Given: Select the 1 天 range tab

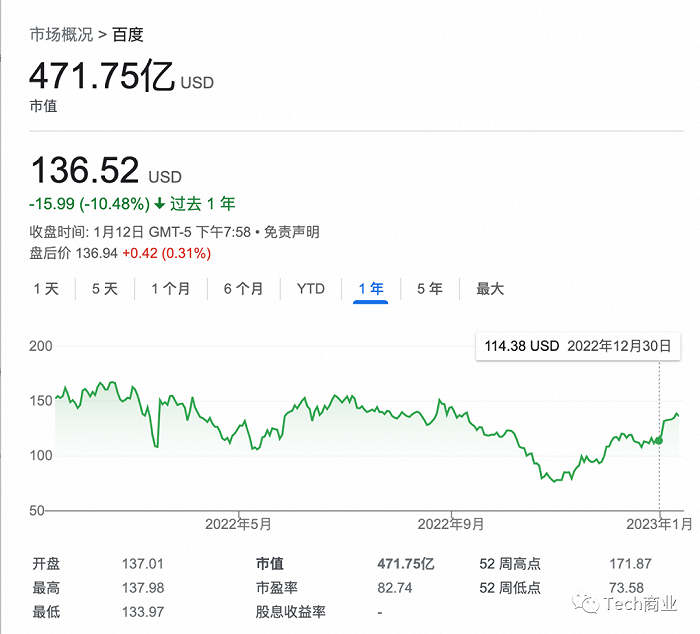Looking at the screenshot, I should pyautogui.click(x=46, y=289).
